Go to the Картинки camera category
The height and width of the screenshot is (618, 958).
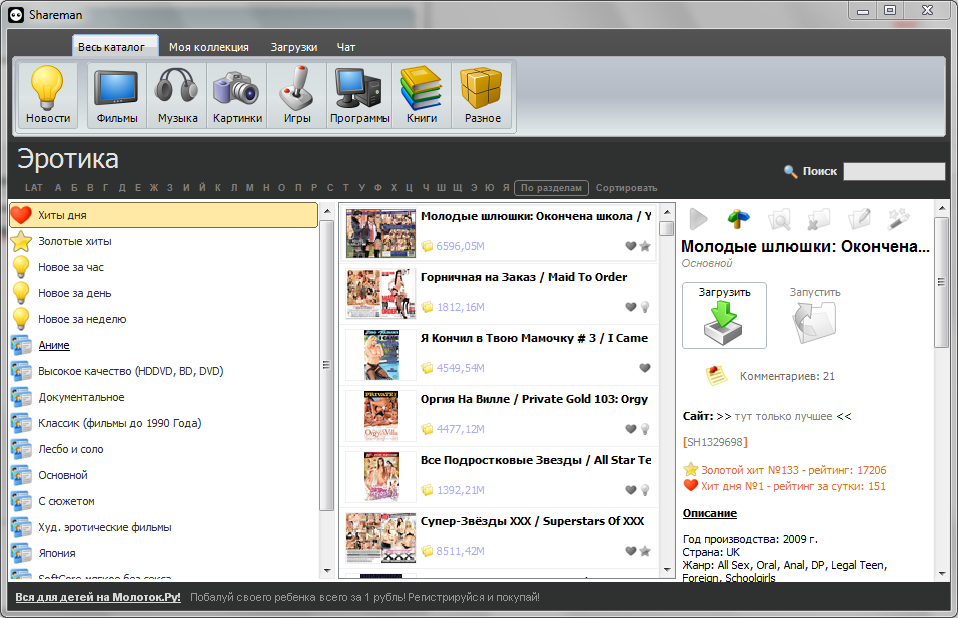(237, 96)
